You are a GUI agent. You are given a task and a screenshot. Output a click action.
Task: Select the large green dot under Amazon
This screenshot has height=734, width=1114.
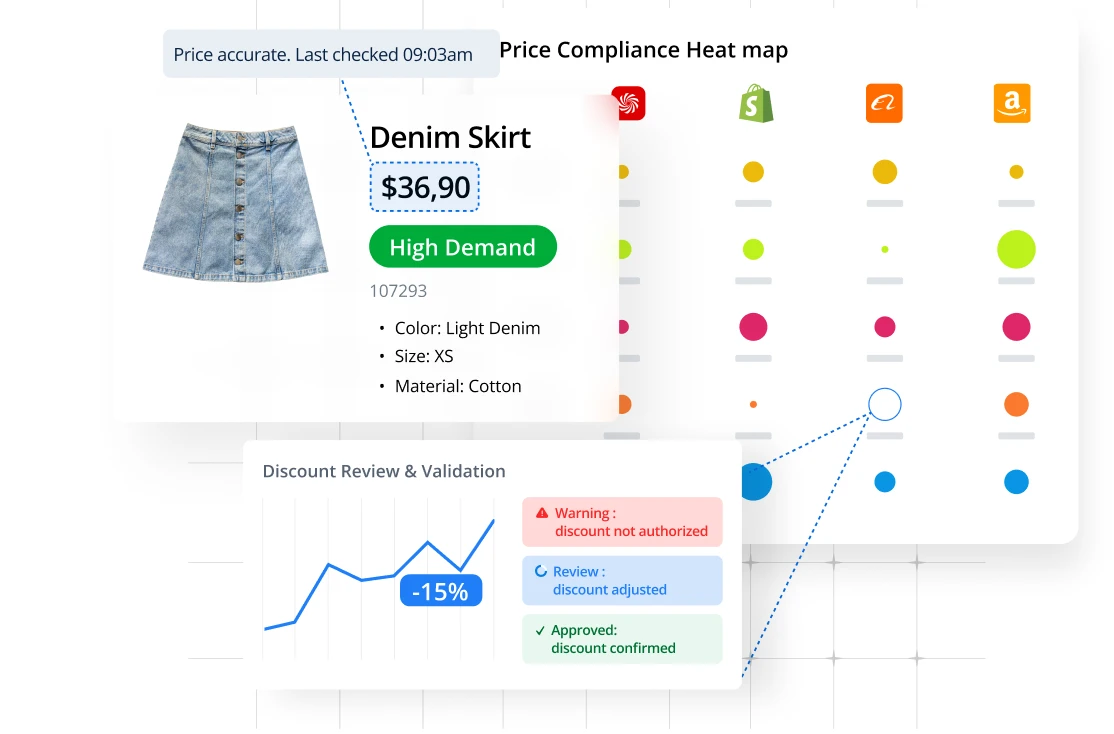coord(1016,249)
